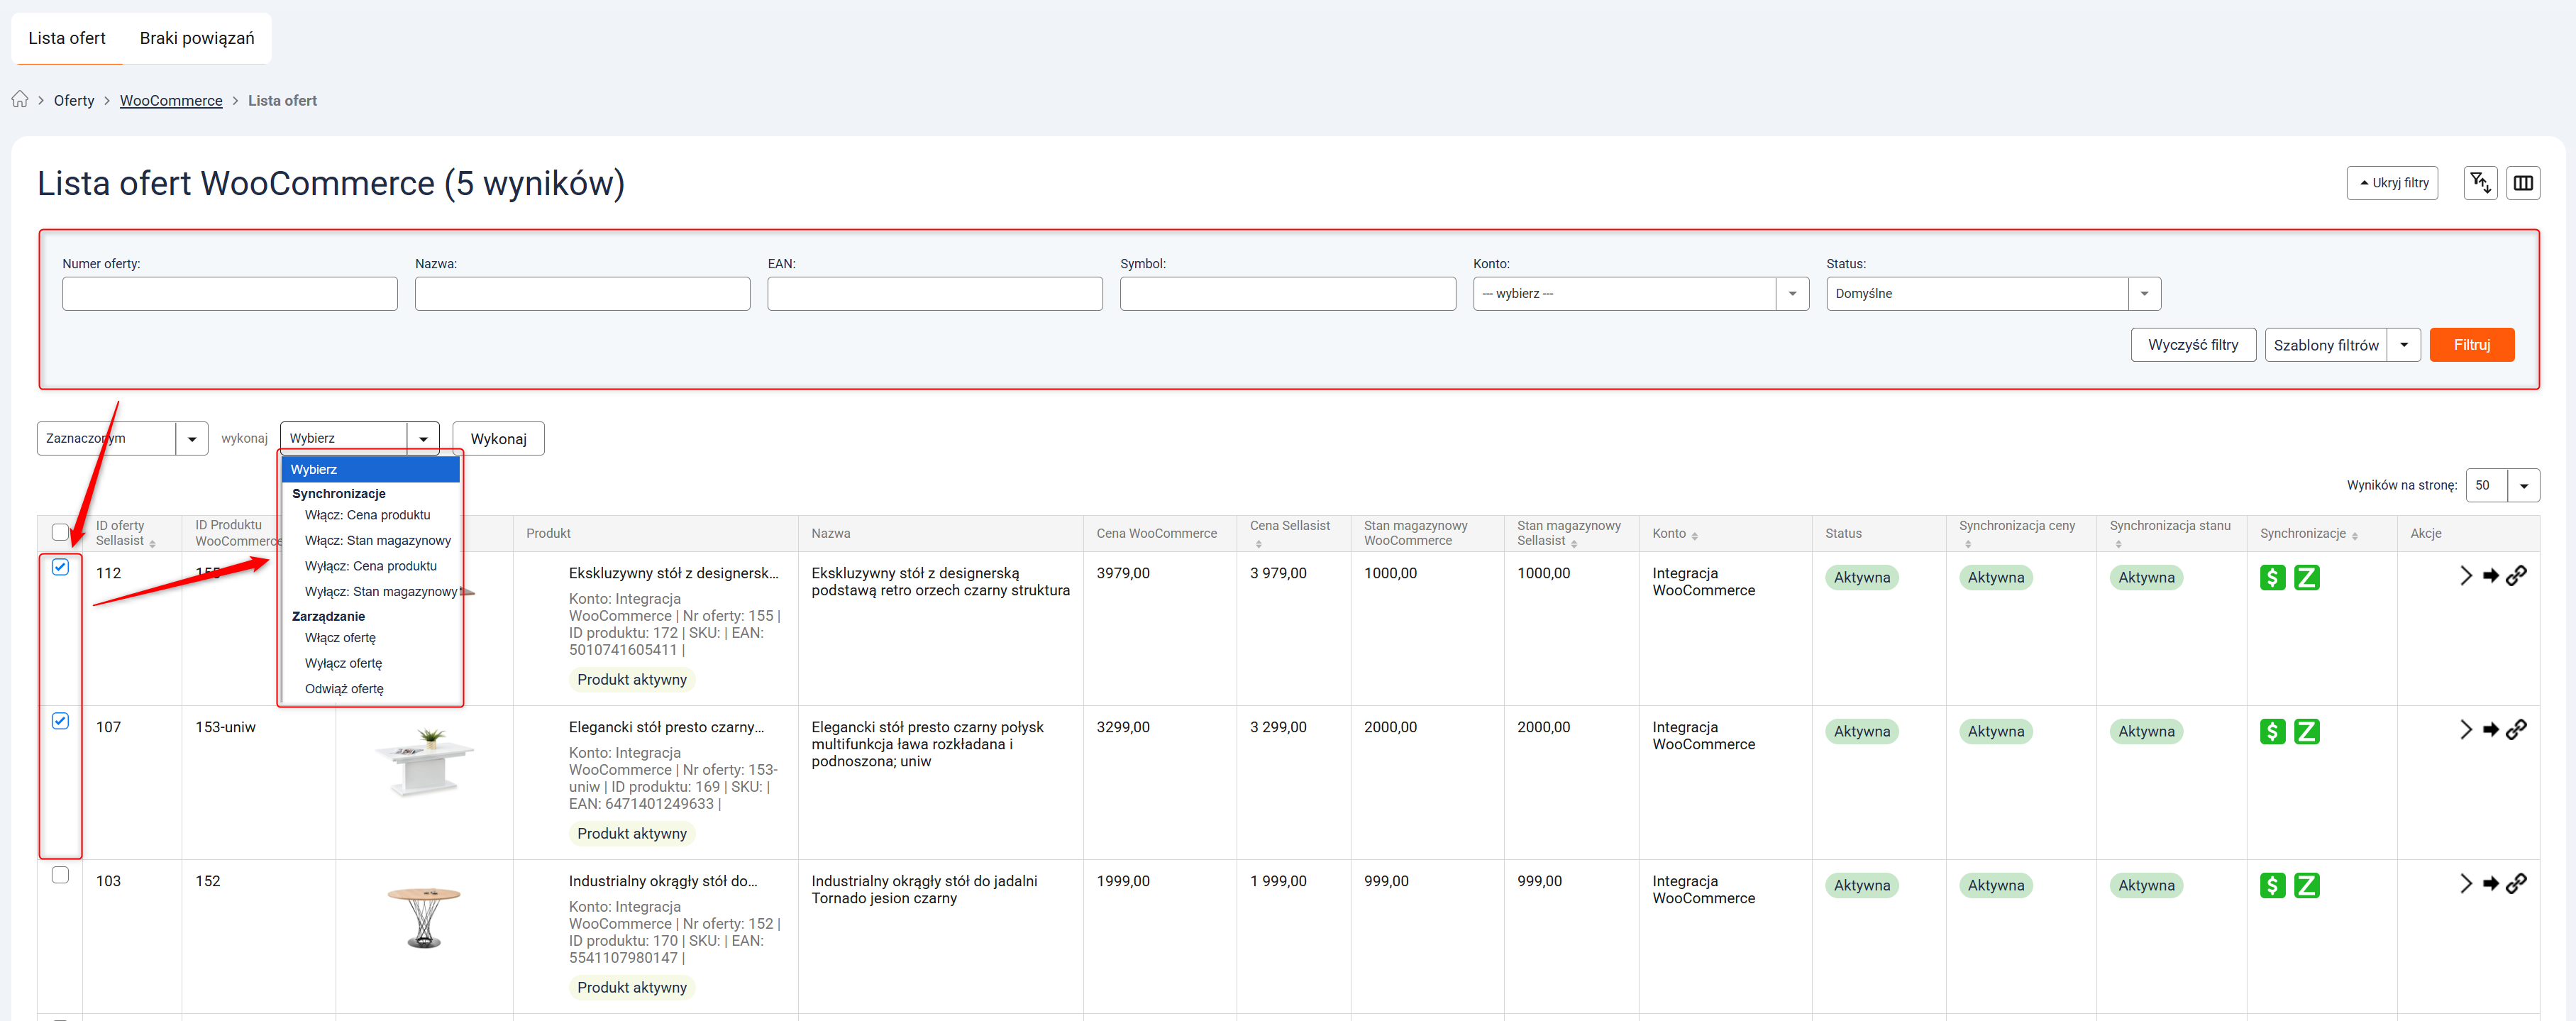
Task: Open the Konto filter dropdown
Action: tap(1640, 294)
